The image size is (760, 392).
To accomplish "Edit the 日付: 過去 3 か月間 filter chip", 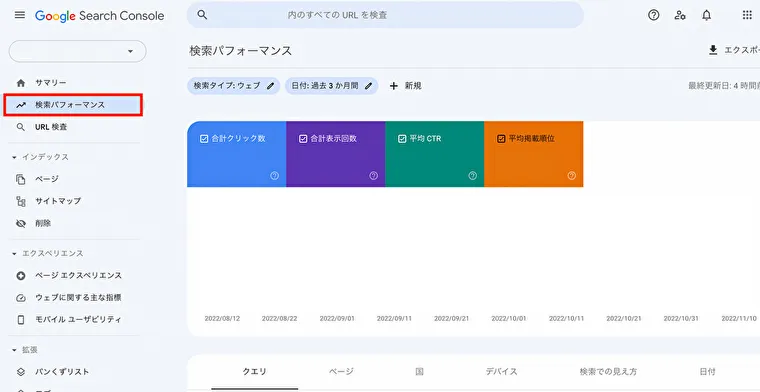I will pyautogui.click(x=332, y=86).
